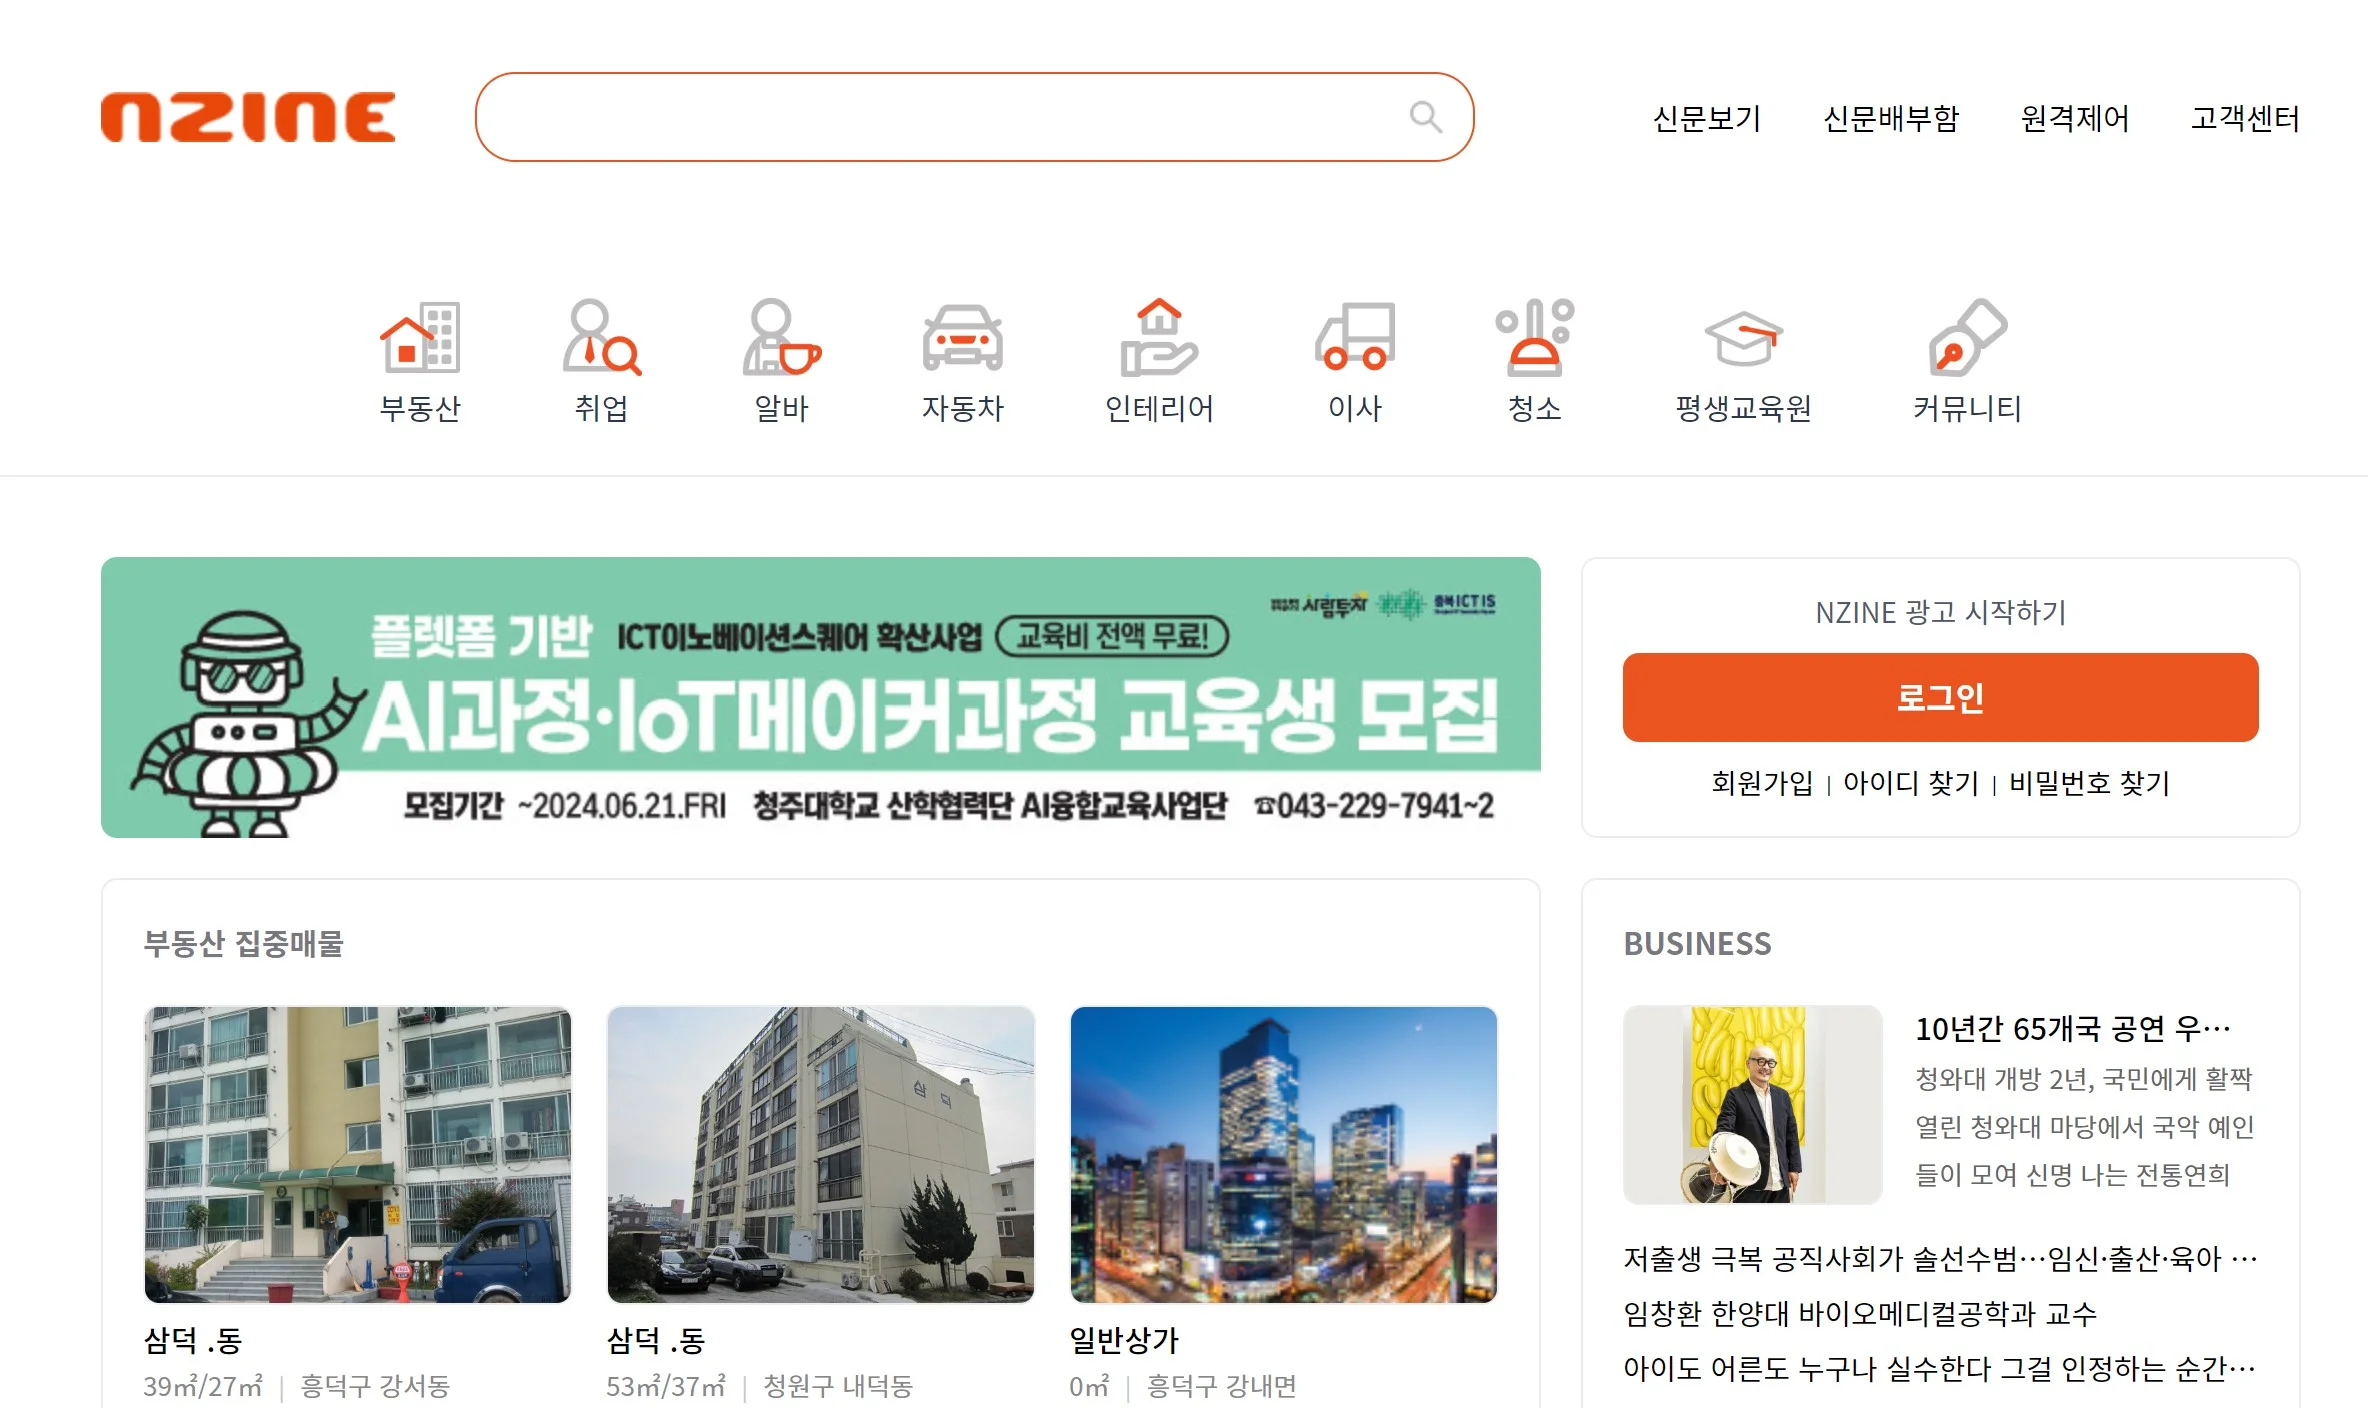Click the 비밀번호 찾기 link

(2089, 783)
